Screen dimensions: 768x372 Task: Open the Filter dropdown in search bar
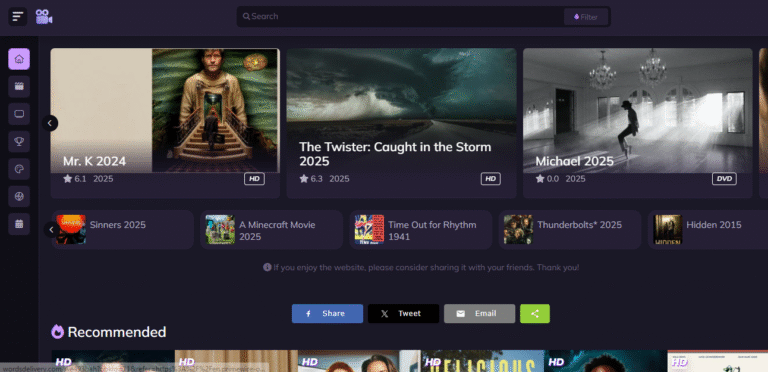click(586, 17)
